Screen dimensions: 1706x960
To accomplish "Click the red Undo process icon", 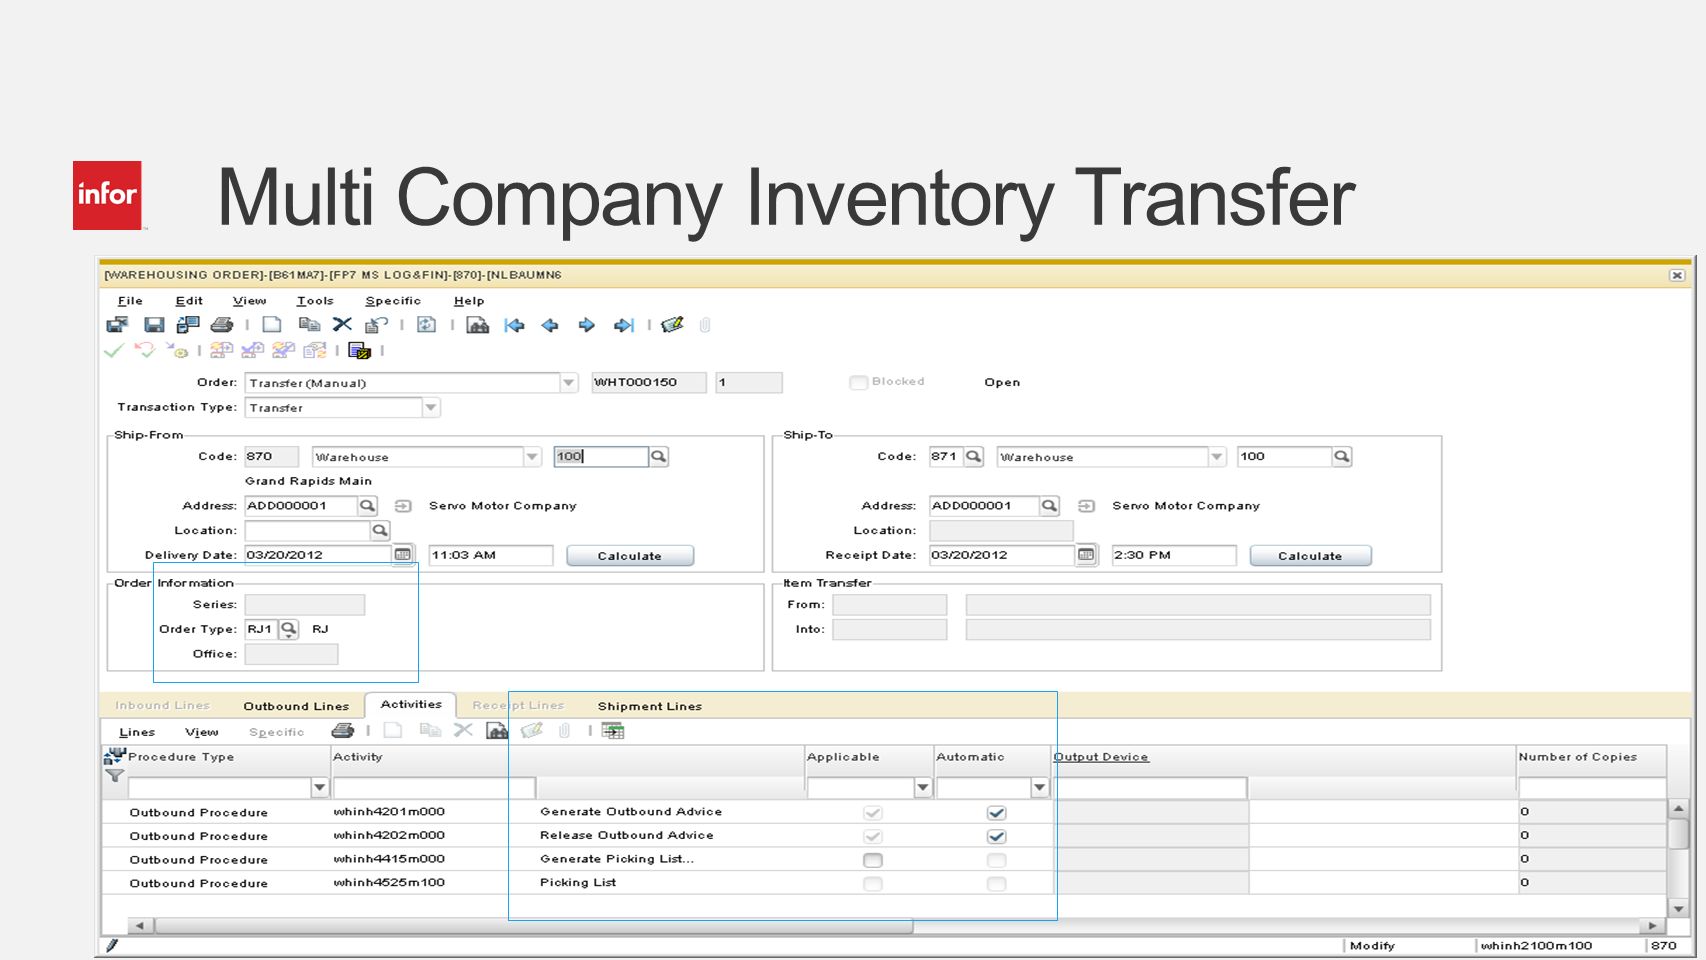I will (145, 350).
